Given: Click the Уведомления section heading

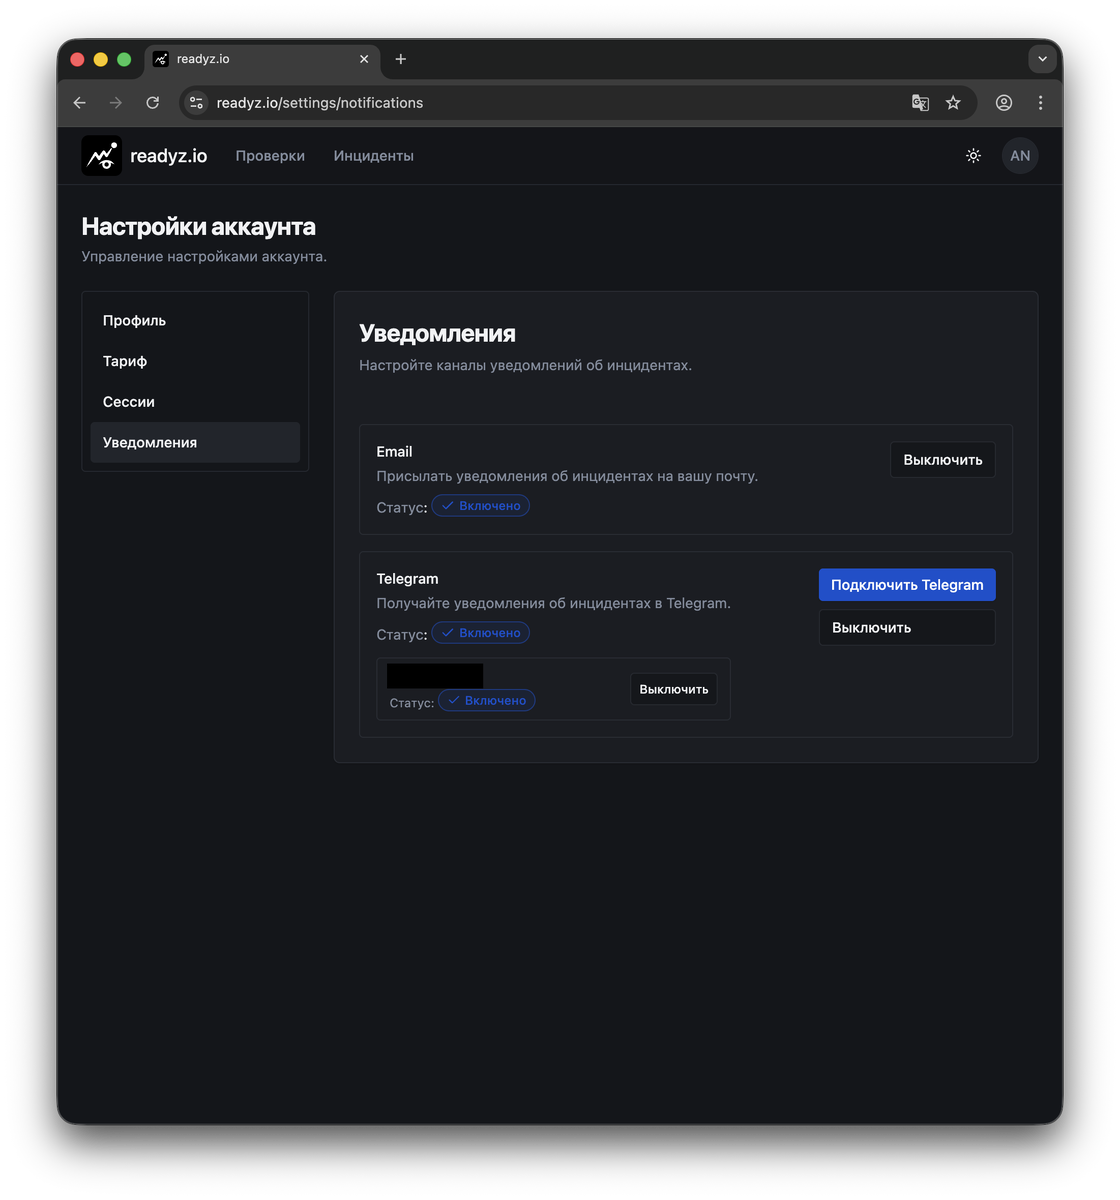Looking at the screenshot, I should tap(438, 334).
